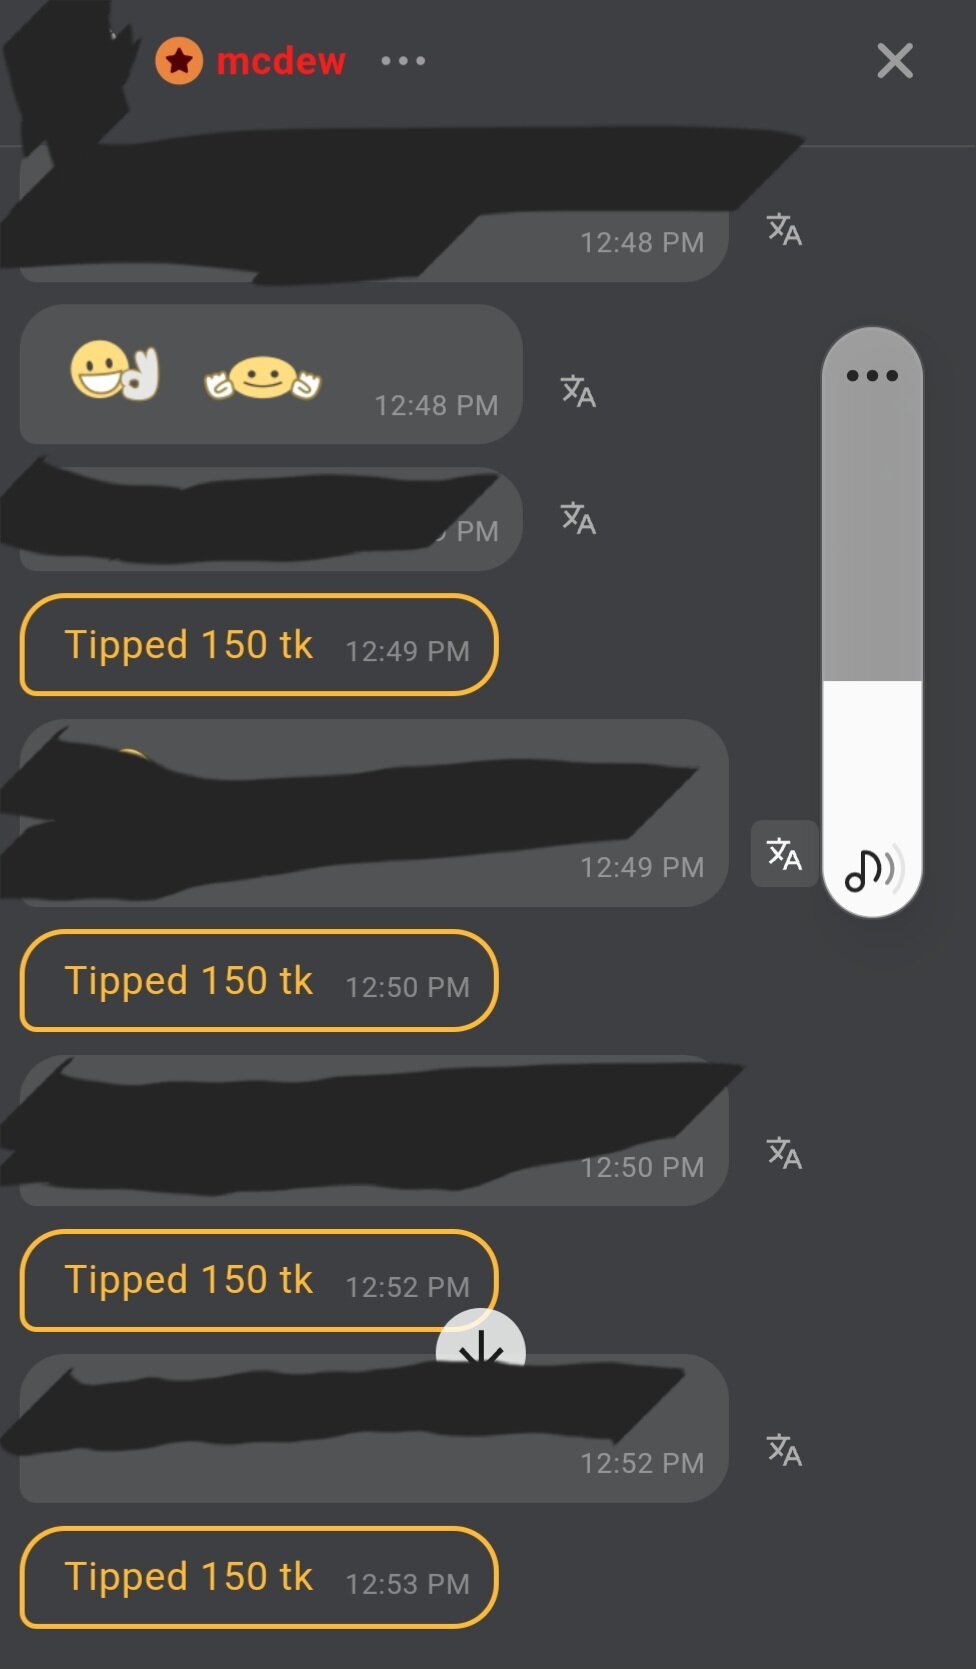Select the Tipped 150 tk entry at 12:49 PM
Screen dimensions: 976x1669
click(259, 645)
